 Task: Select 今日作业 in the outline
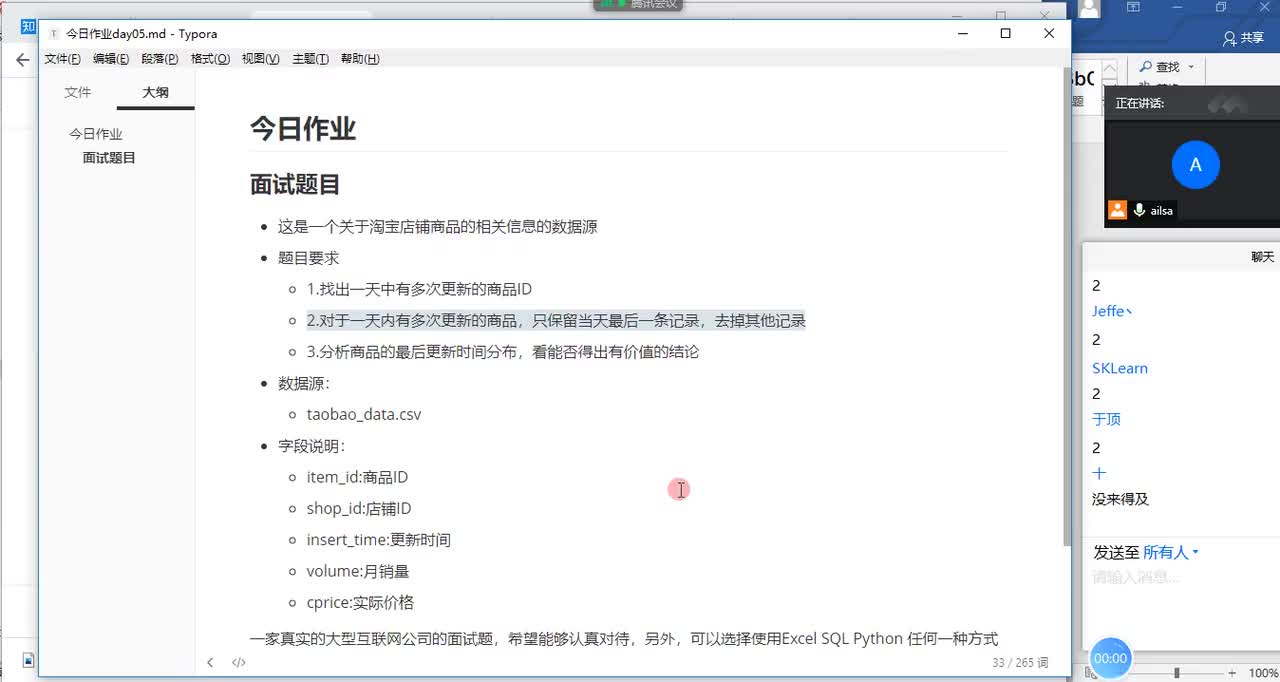pos(96,134)
